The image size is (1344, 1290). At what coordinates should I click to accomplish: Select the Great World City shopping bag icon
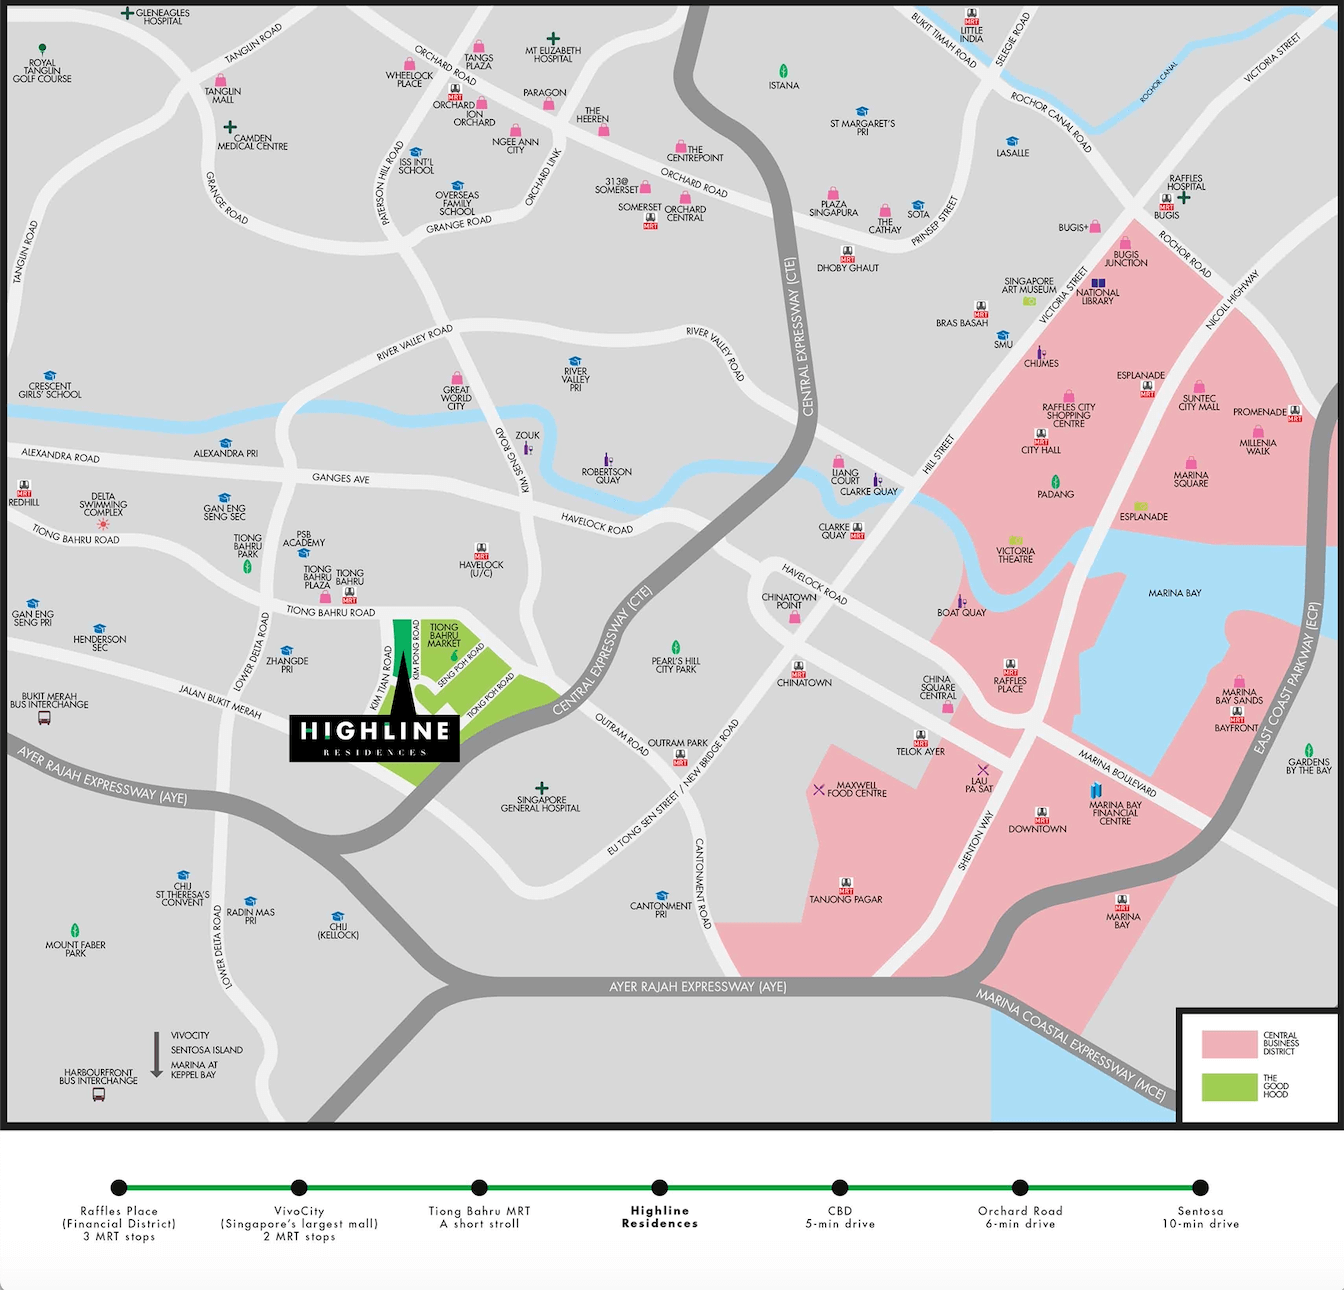(x=456, y=379)
